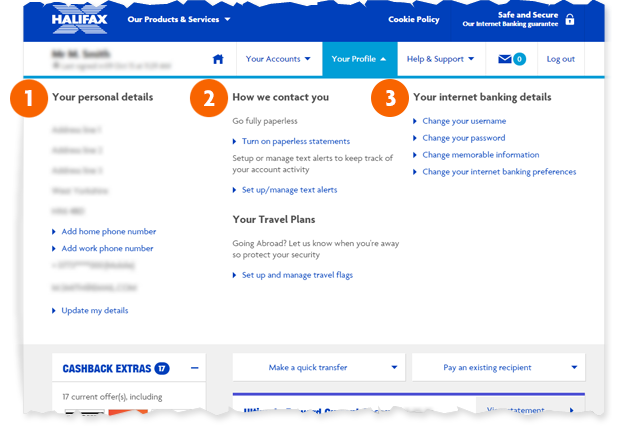Click the Halifax logo

(79, 19)
